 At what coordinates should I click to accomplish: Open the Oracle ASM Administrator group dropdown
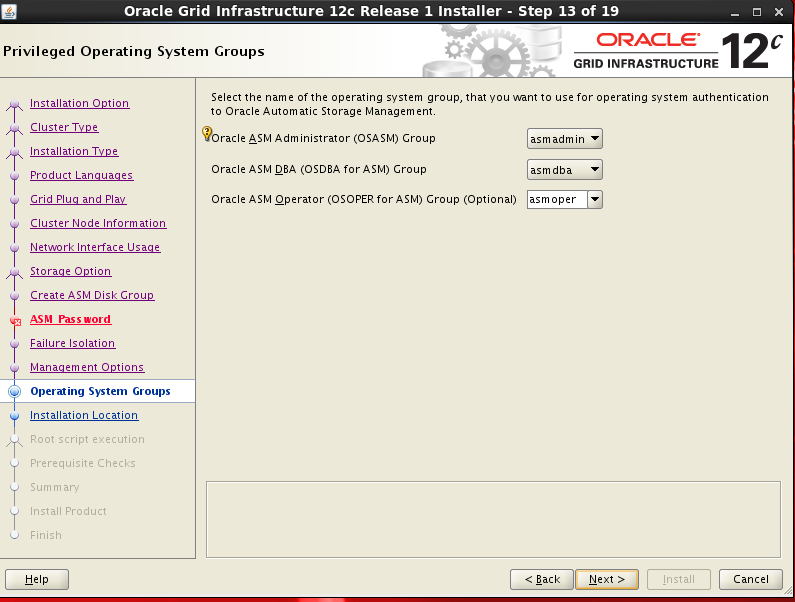click(x=564, y=139)
